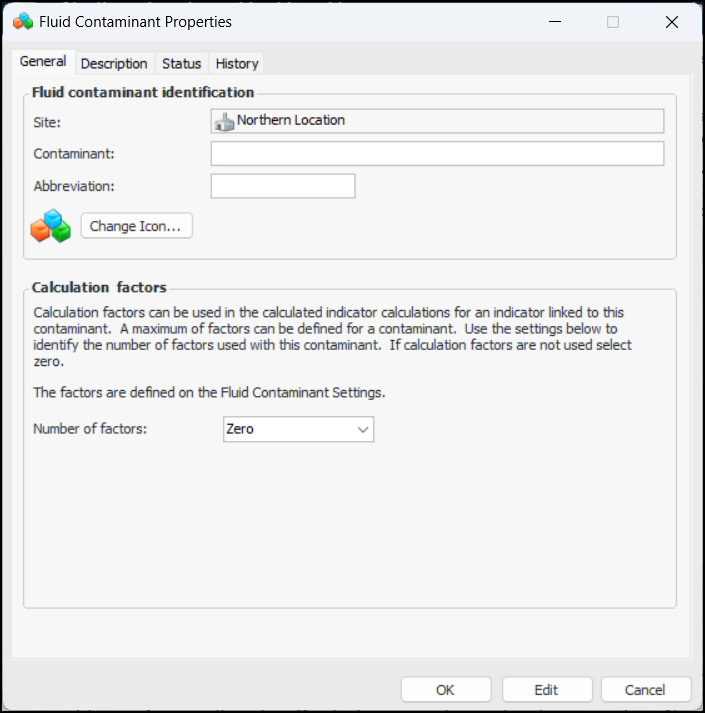Close the Fluid Contaminant Properties dialog

[x=671, y=22]
